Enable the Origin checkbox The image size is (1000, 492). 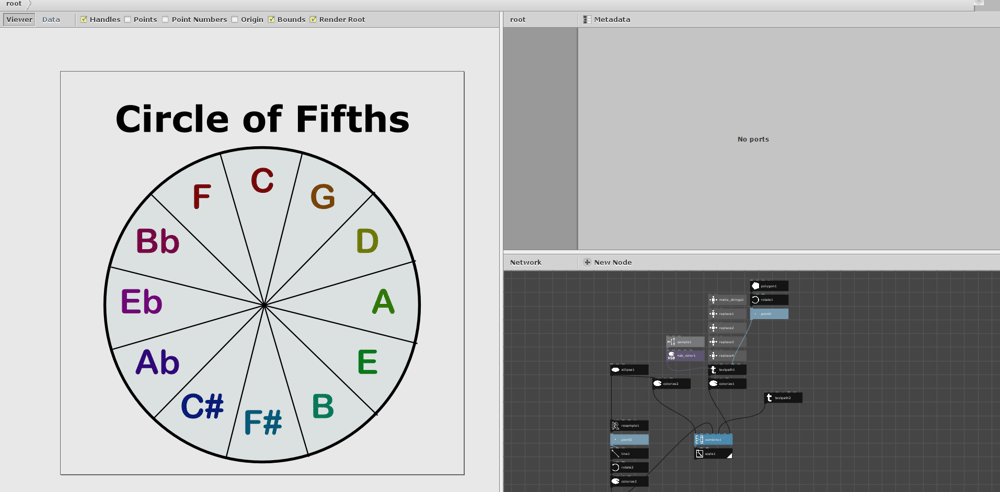tap(235, 20)
